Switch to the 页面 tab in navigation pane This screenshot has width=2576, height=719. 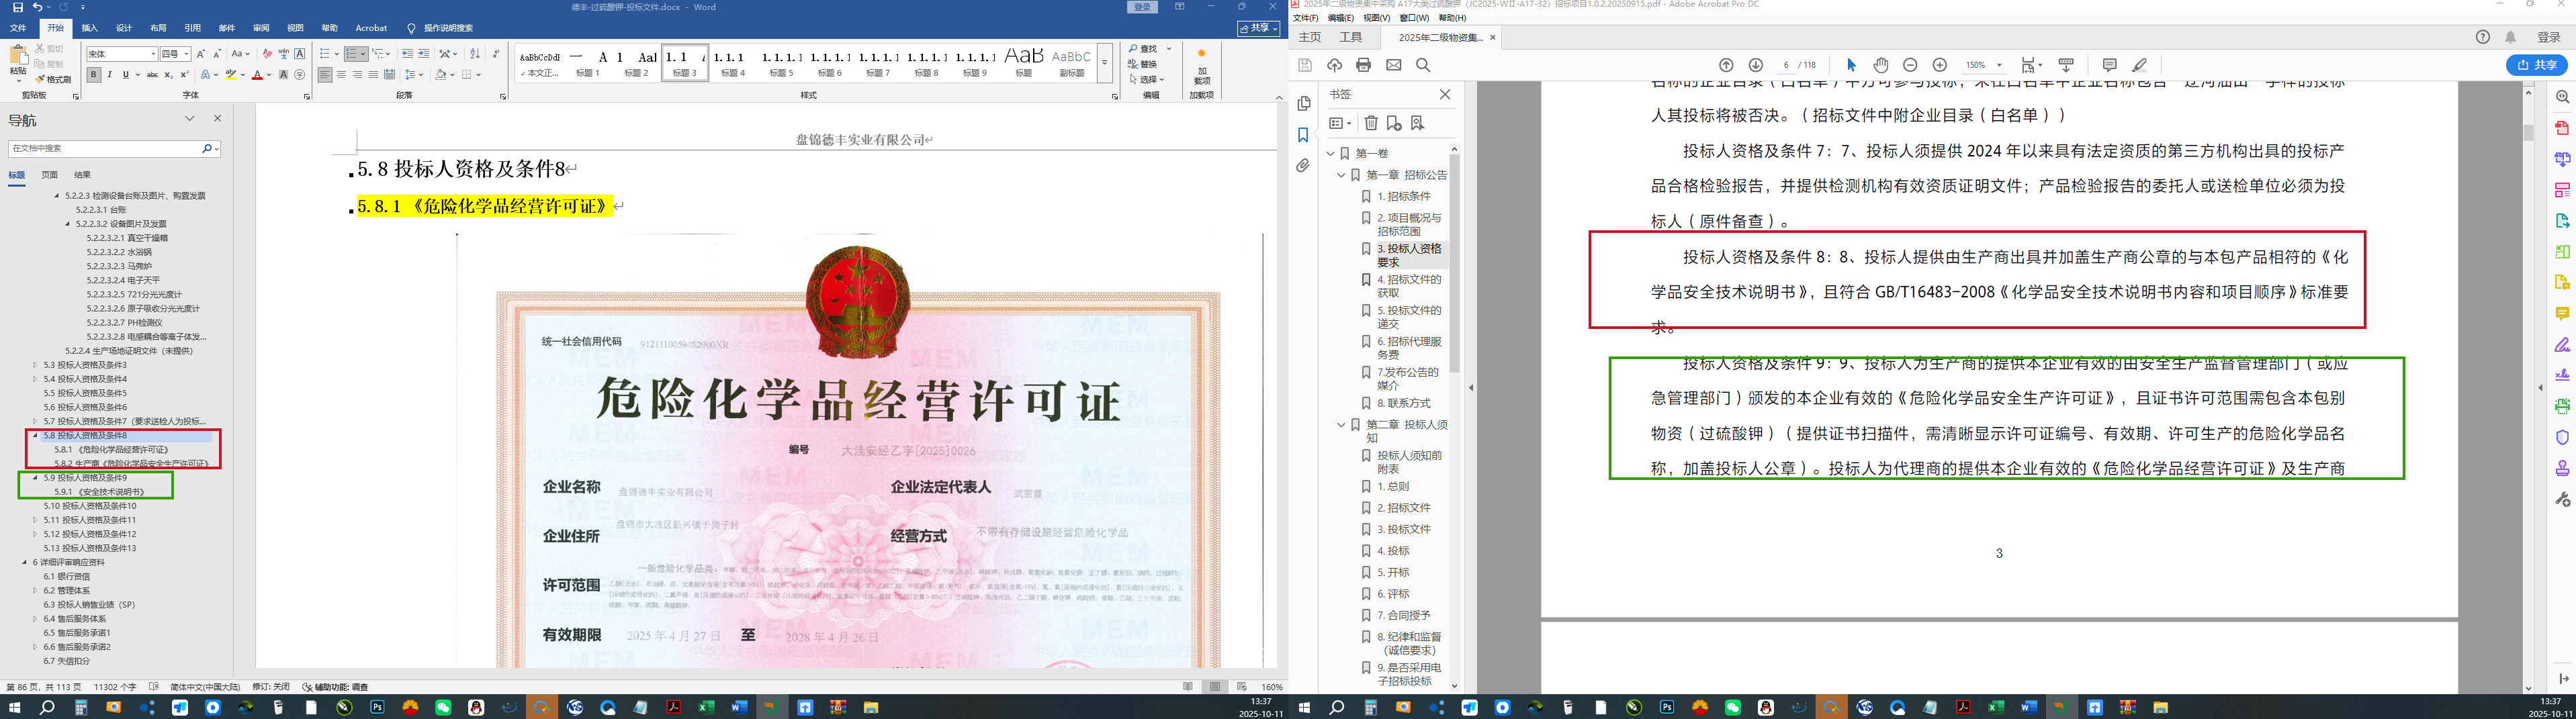(49, 175)
